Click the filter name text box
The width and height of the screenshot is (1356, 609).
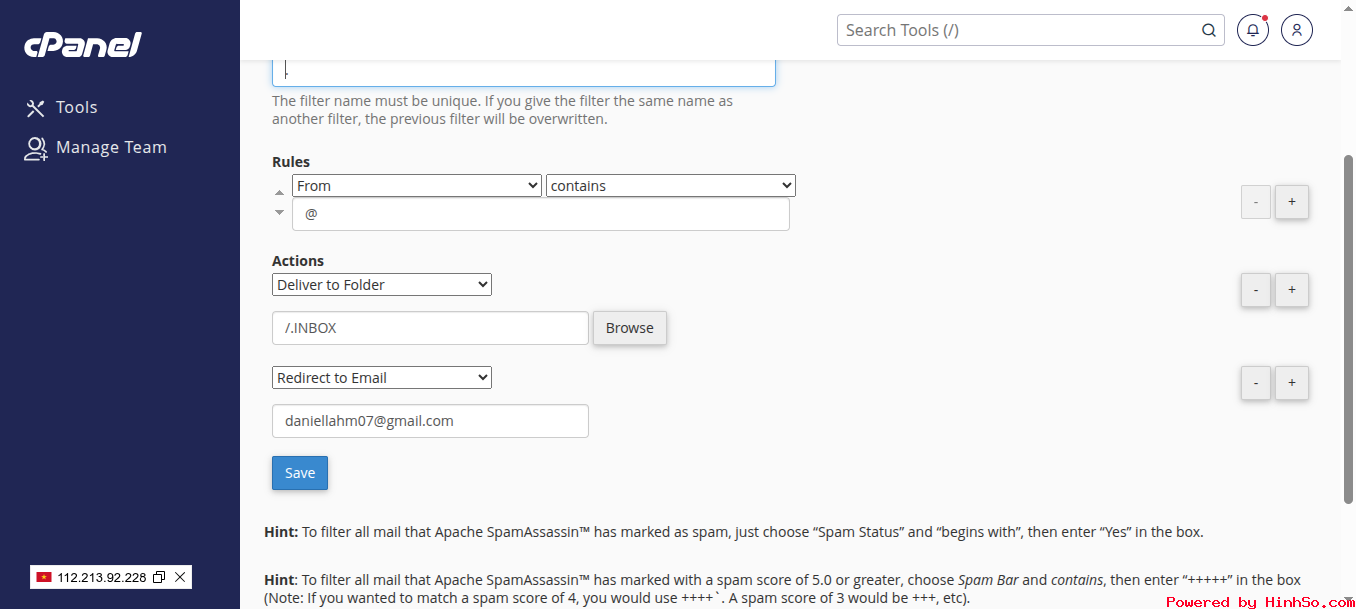[x=524, y=73]
